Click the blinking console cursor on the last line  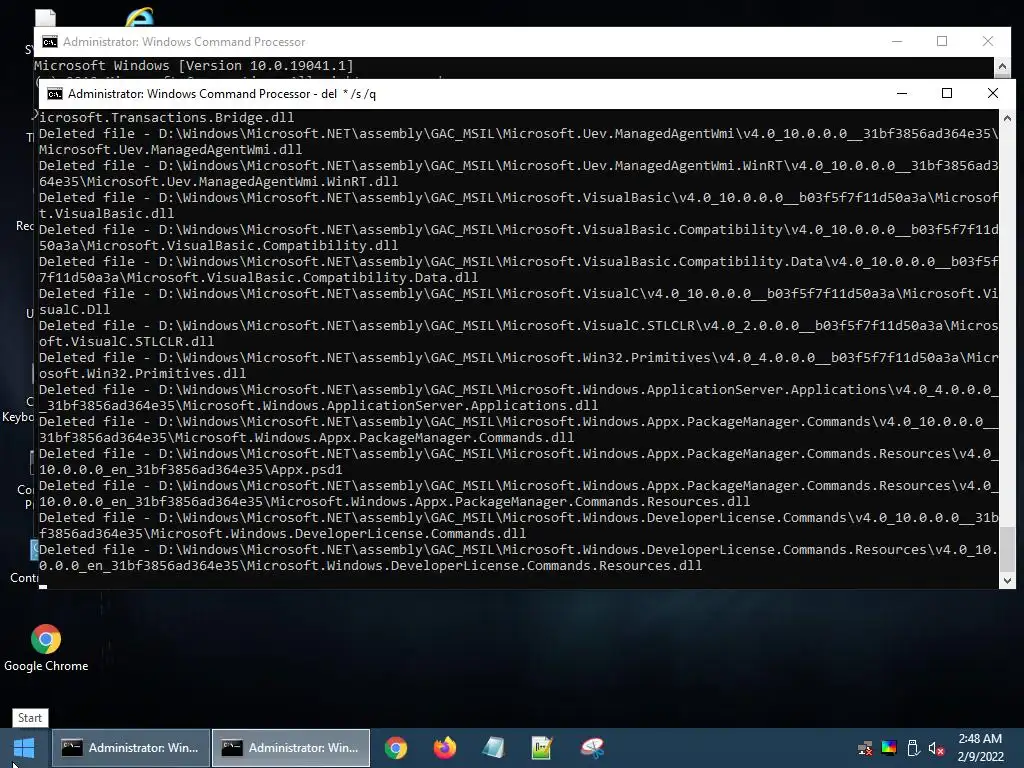[43, 586]
